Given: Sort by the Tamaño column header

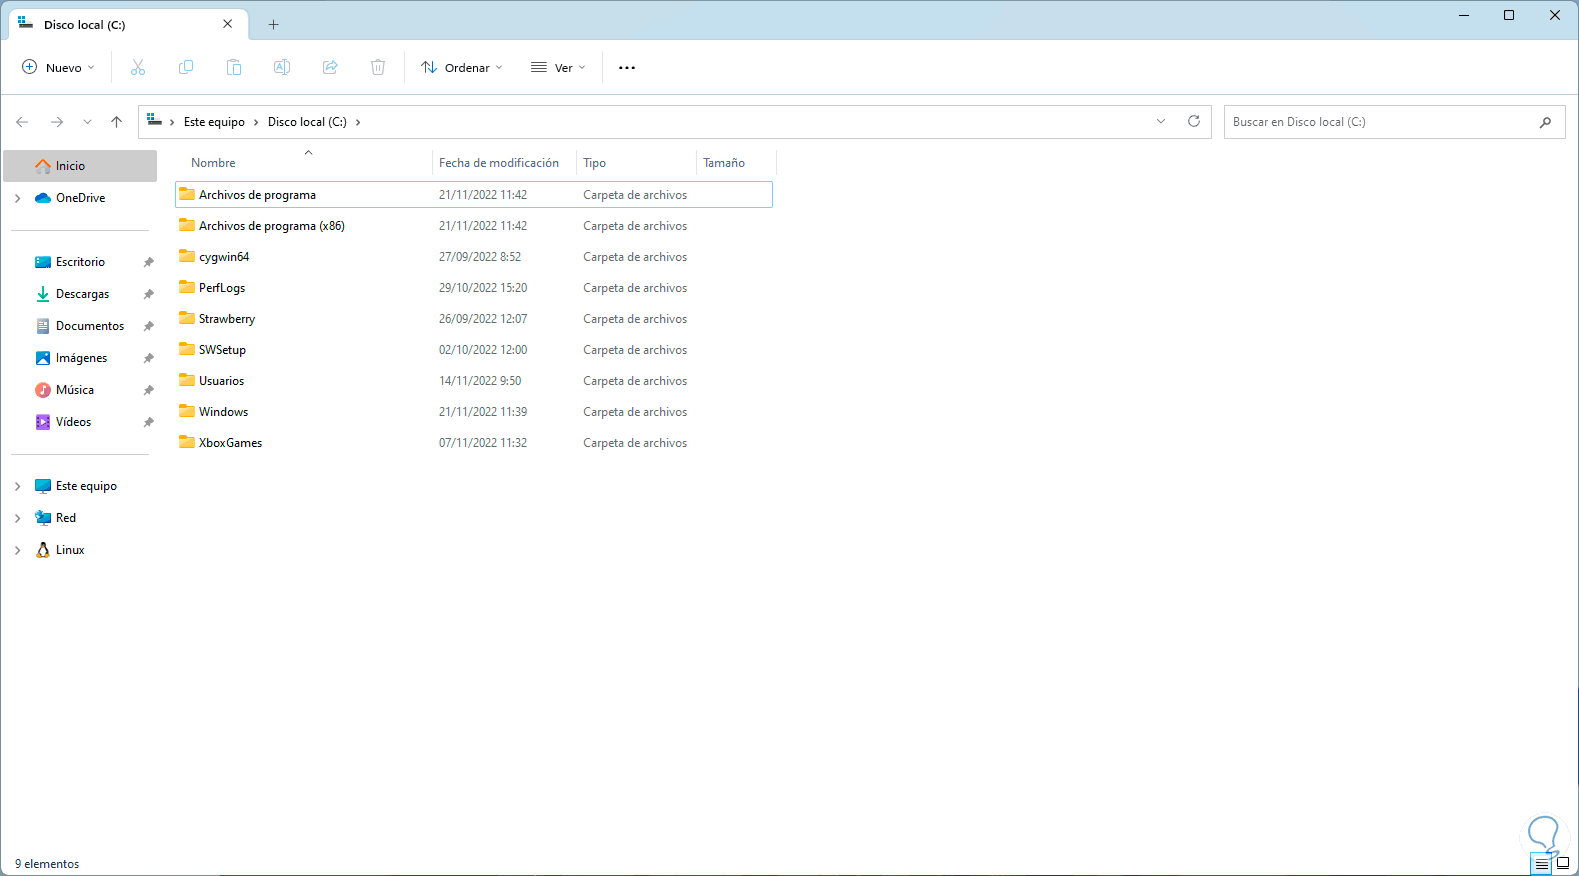Looking at the screenshot, I should pos(724,163).
